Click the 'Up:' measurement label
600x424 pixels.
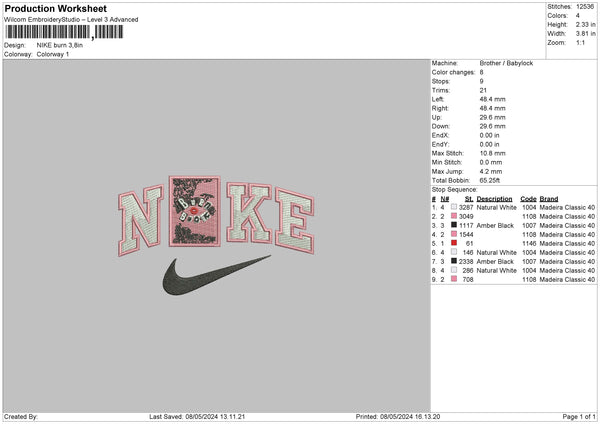click(x=437, y=117)
